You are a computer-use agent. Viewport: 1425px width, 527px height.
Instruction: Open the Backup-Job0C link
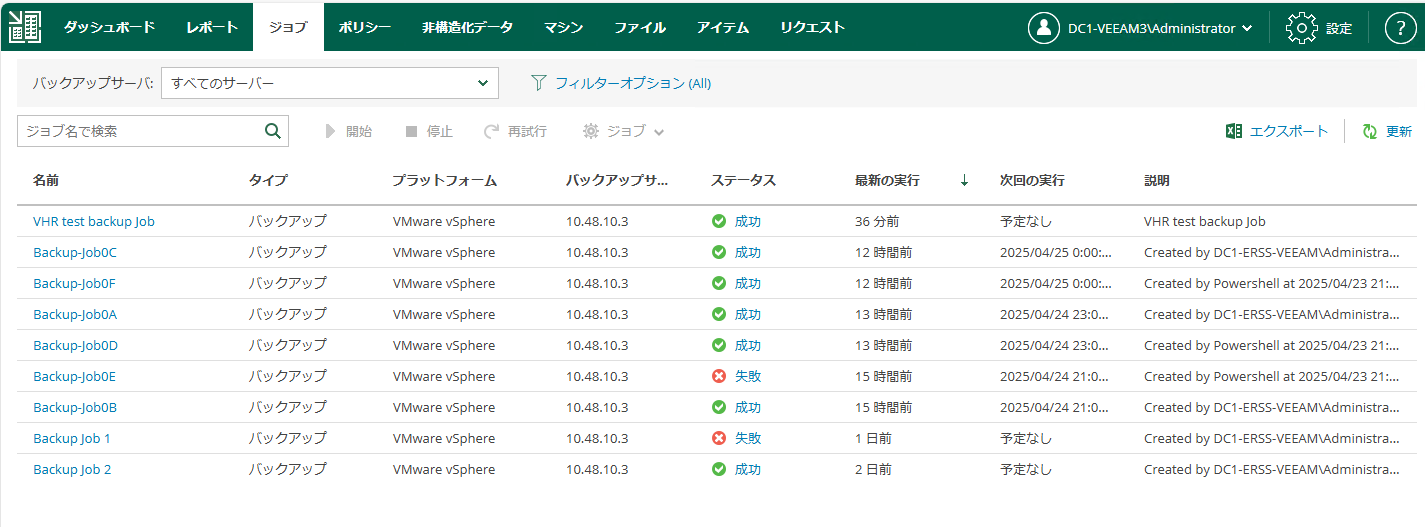tap(75, 252)
